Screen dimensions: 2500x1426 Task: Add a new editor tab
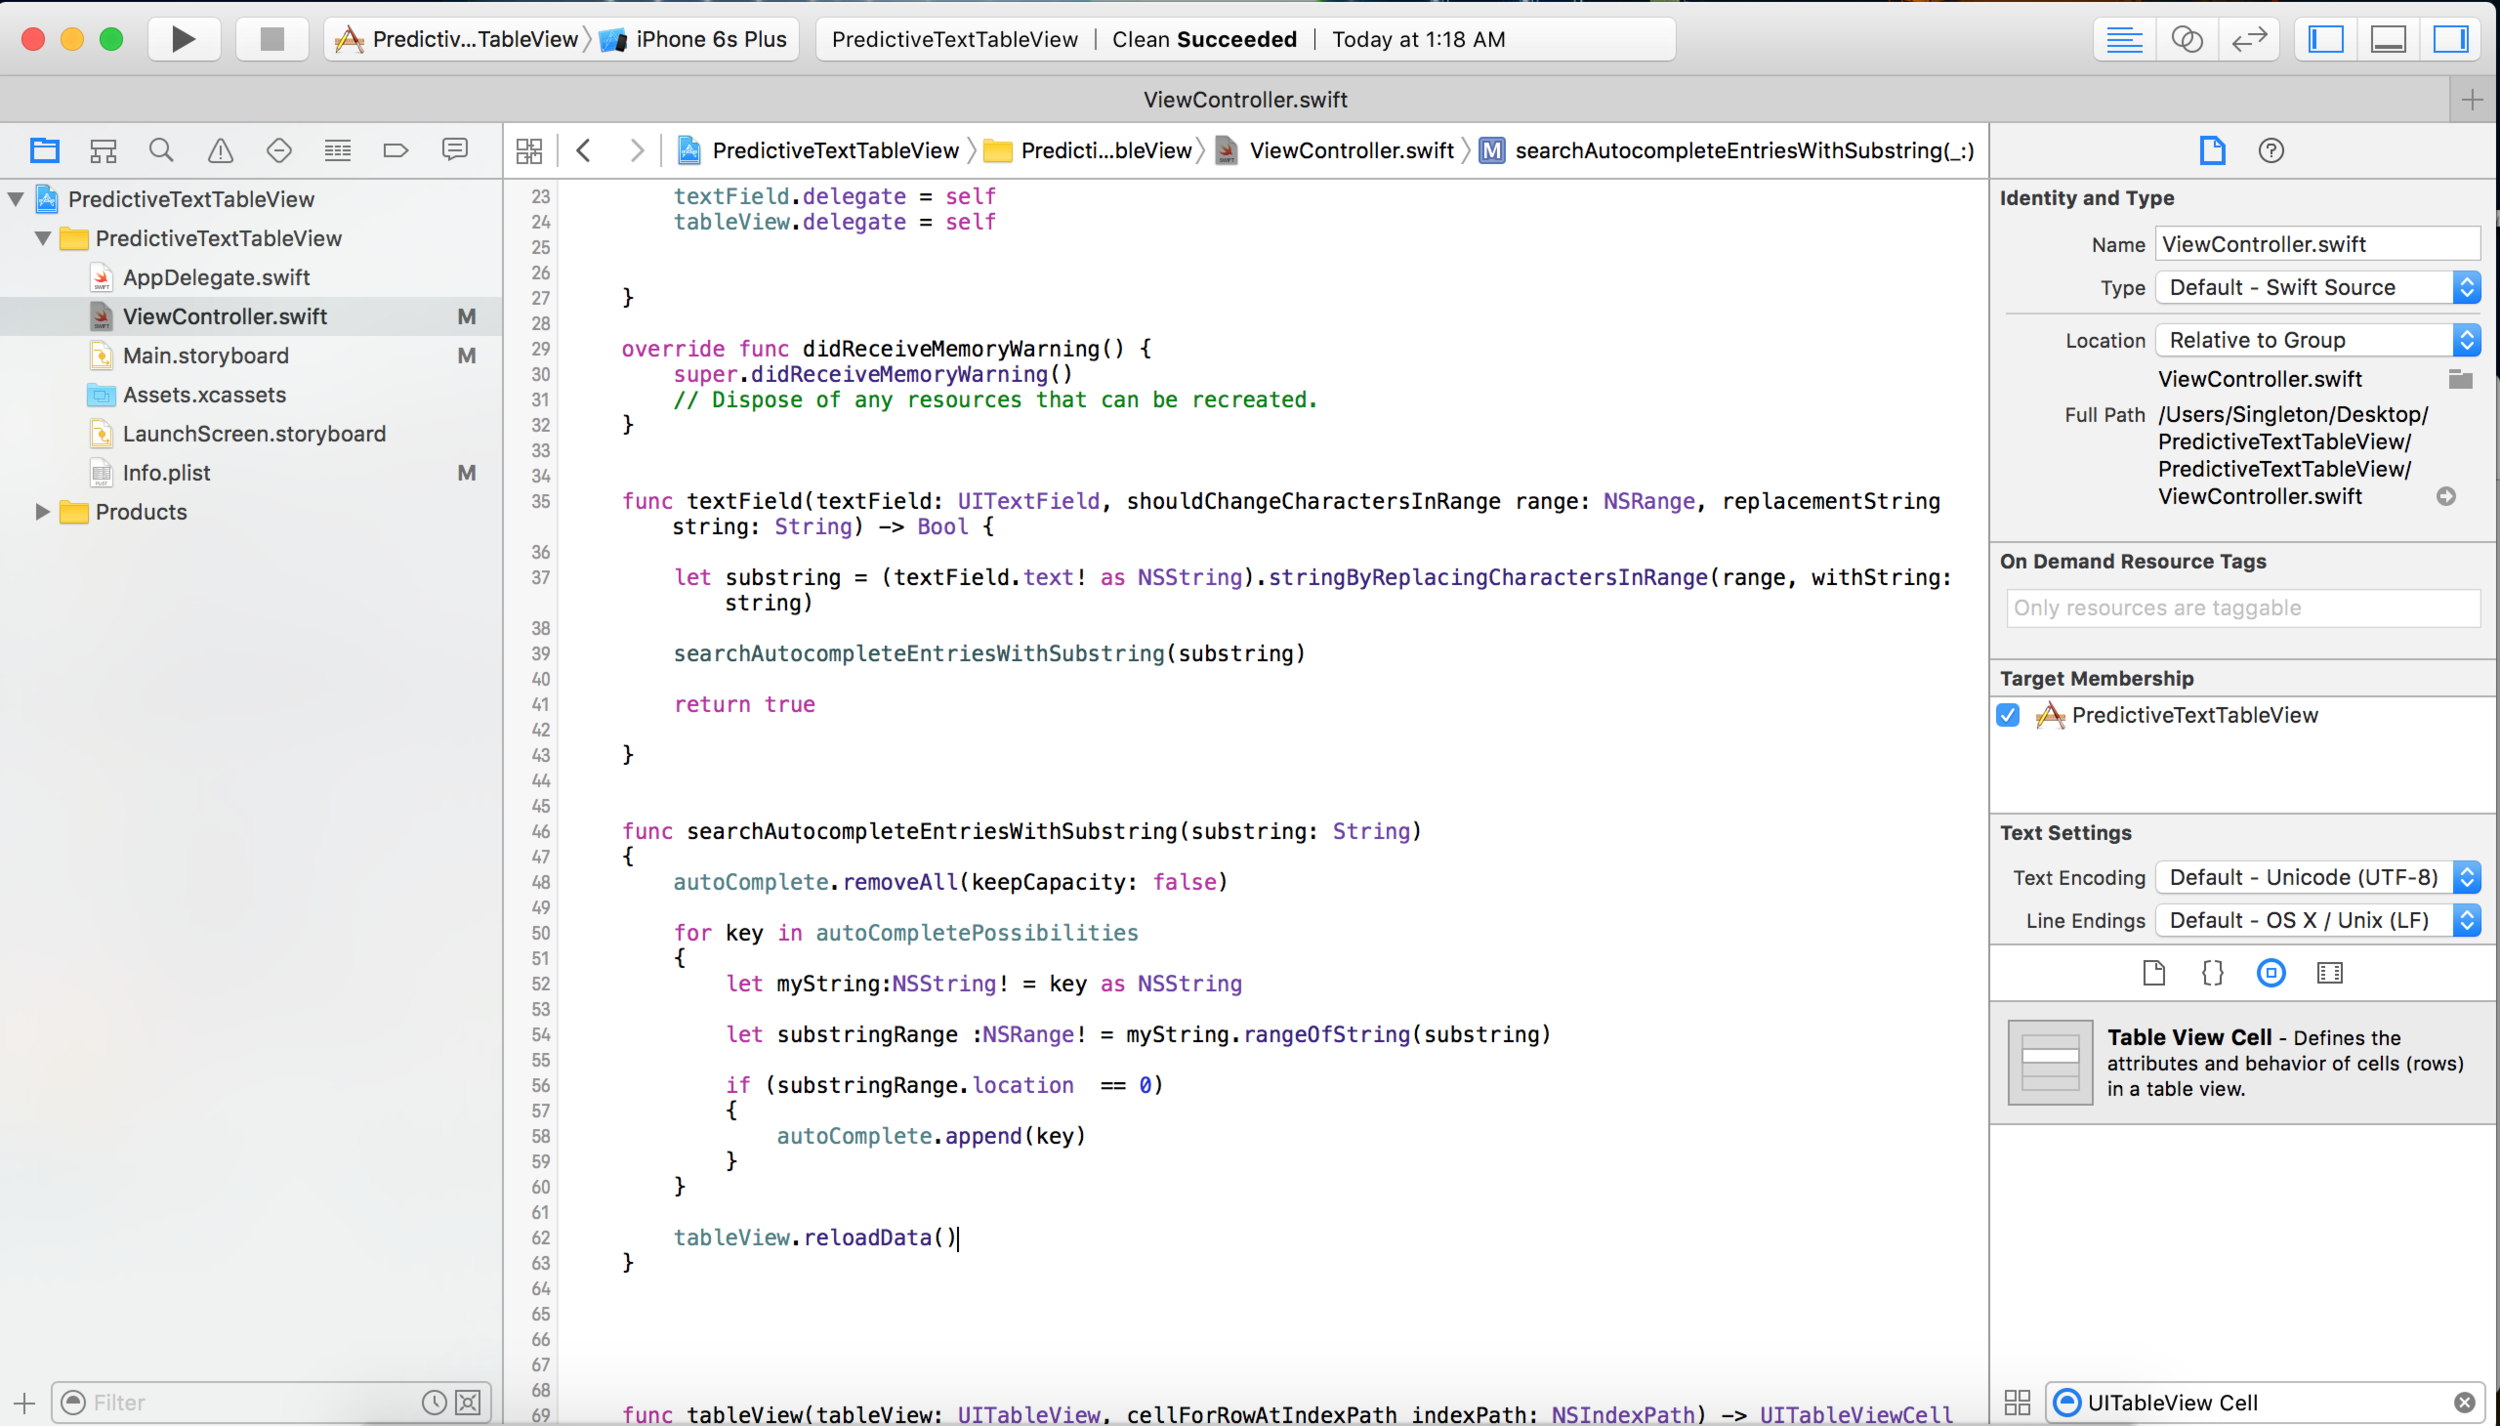click(2472, 100)
